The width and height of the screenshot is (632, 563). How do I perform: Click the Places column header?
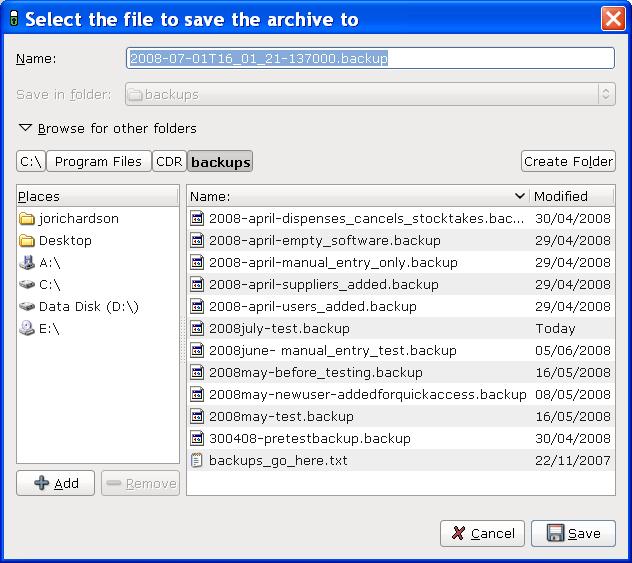pyautogui.click(x=98, y=196)
